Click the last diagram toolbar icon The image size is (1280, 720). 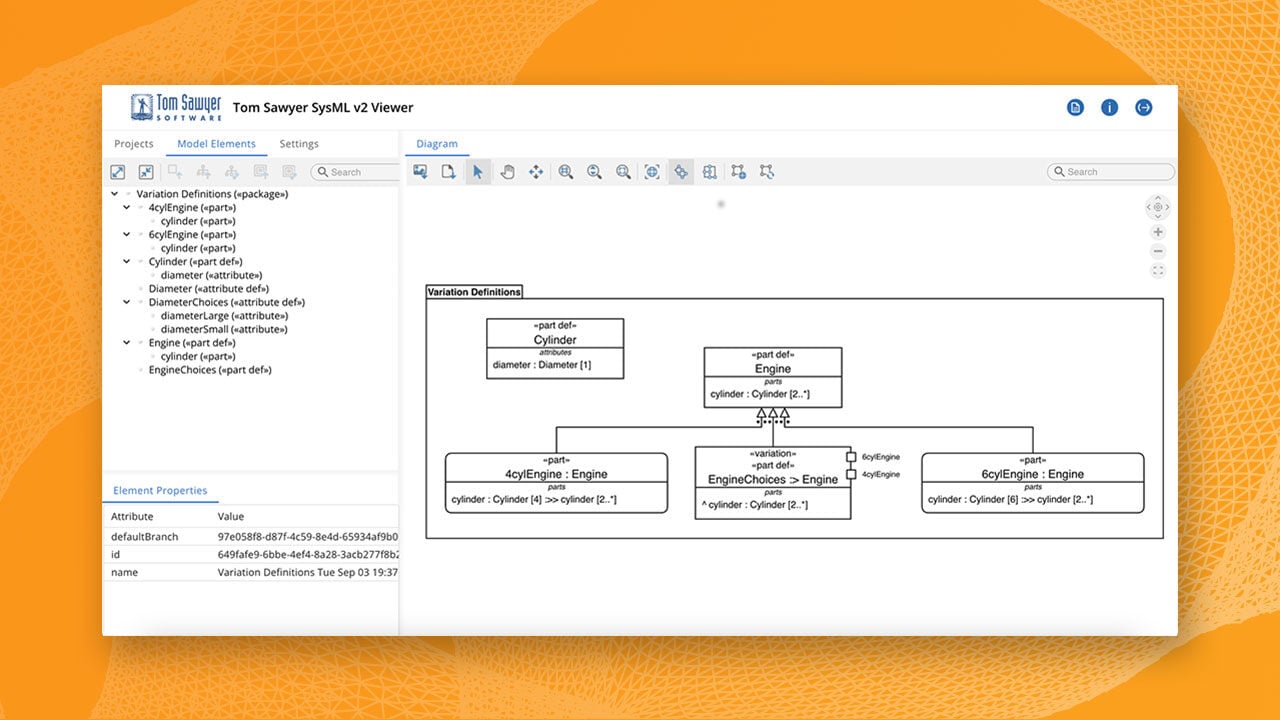[x=767, y=172]
